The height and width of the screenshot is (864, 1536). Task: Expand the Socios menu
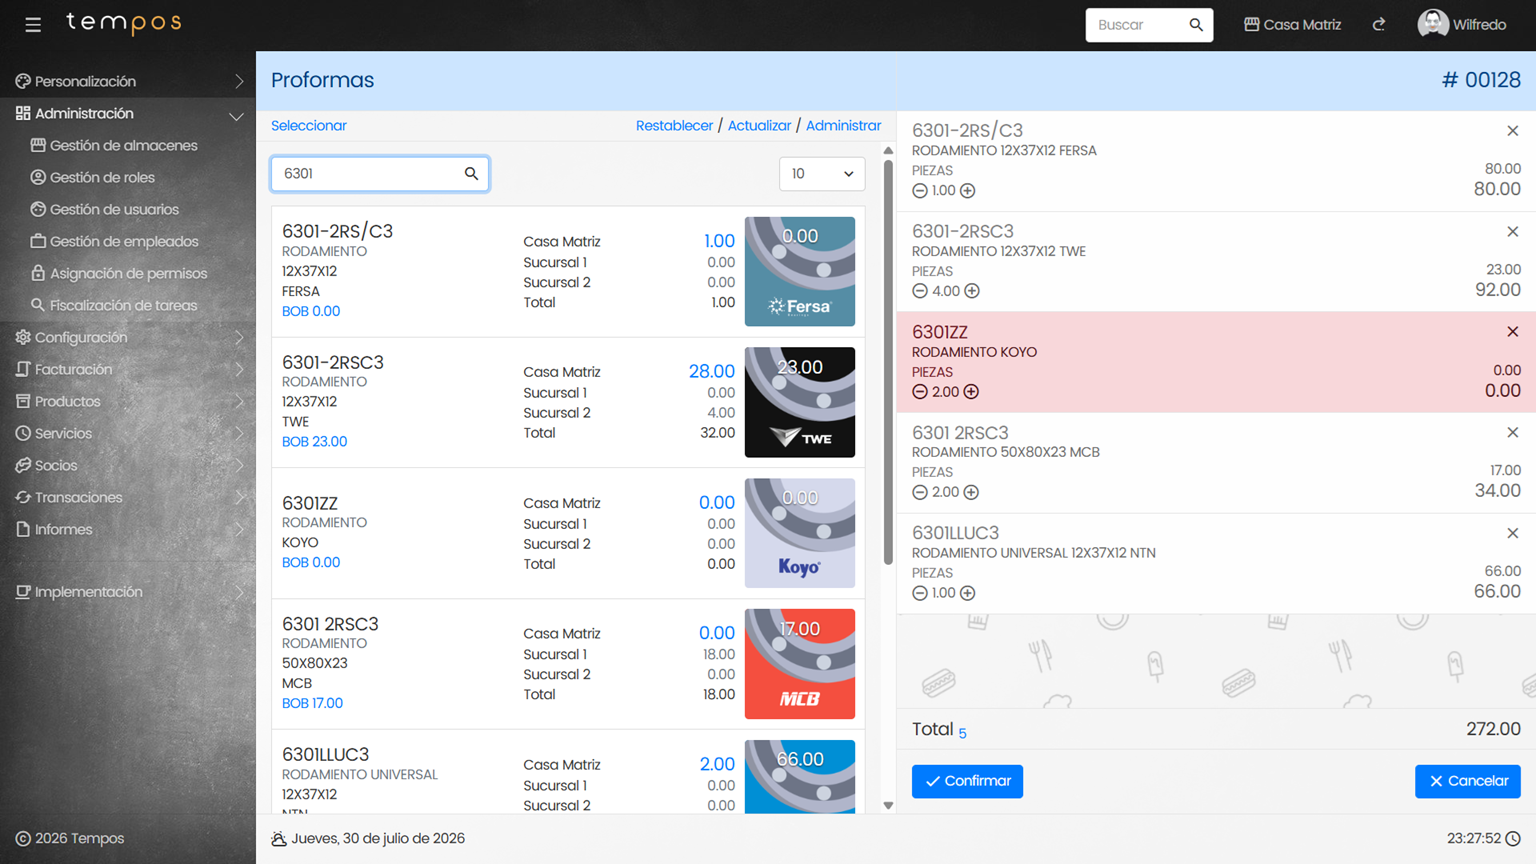pyautogui.click(x=128, y=465)
